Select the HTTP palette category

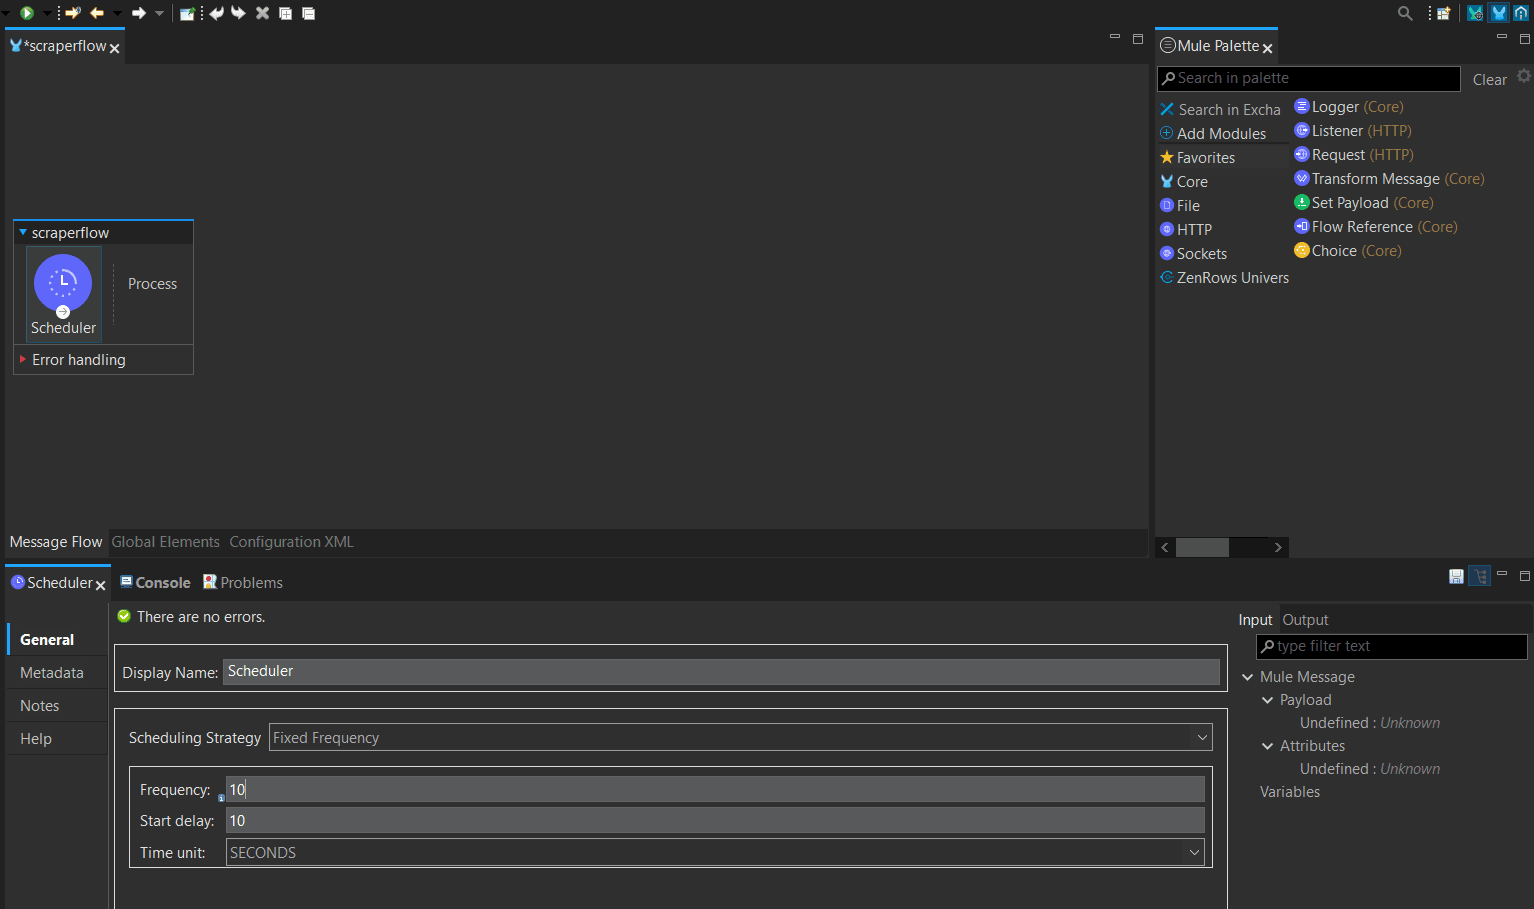coord(1186,230)
